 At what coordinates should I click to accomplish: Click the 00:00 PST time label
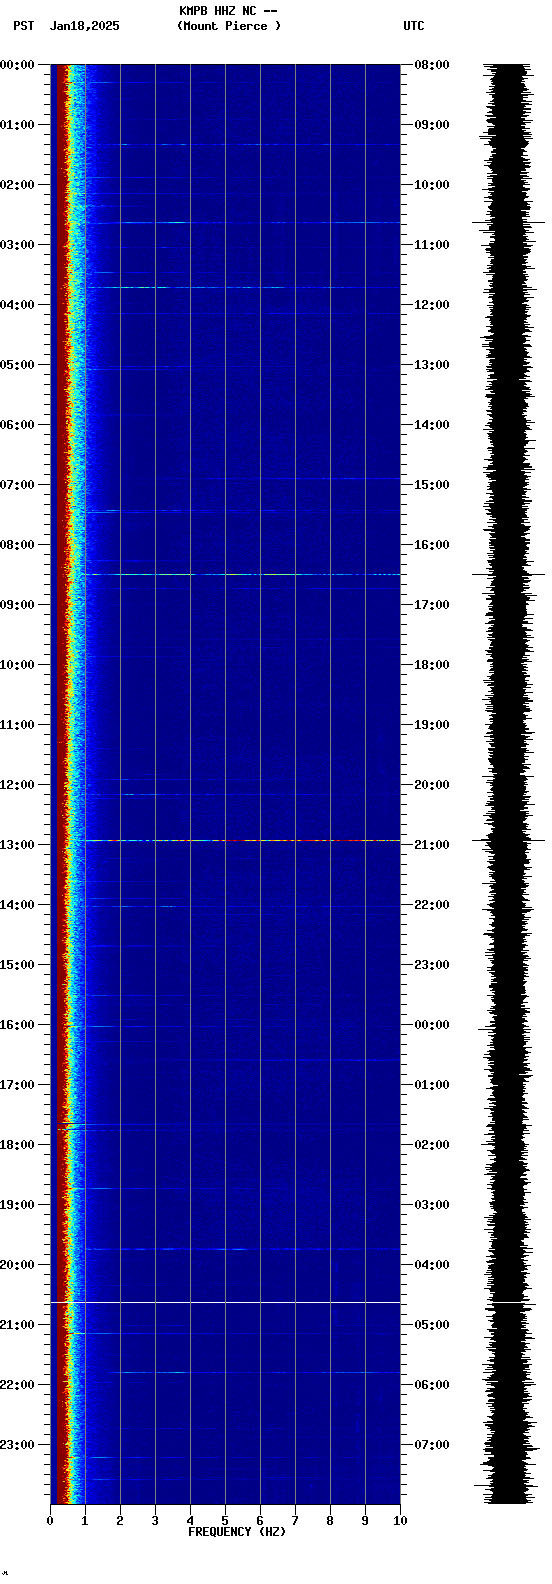[x=17, y=65]
